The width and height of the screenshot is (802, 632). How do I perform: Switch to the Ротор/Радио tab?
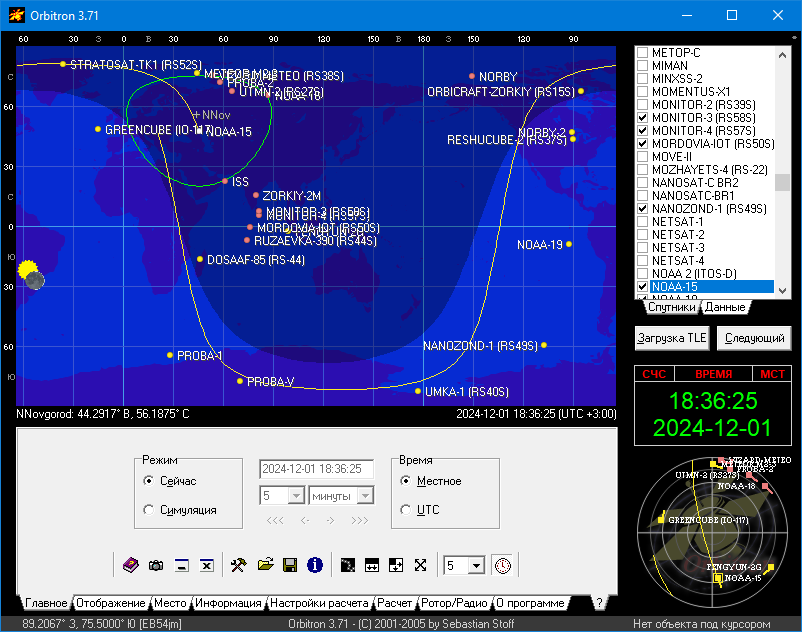click(454, 603)
